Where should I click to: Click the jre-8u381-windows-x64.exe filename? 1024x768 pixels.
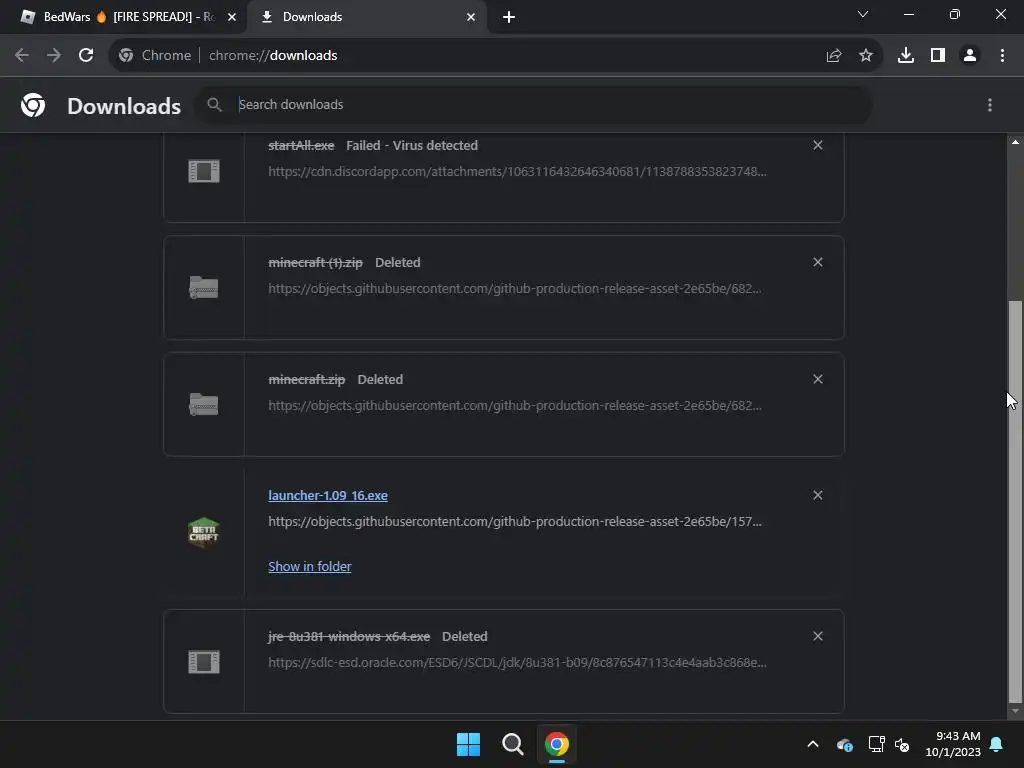pyautogui.click(x=349, y=637)
